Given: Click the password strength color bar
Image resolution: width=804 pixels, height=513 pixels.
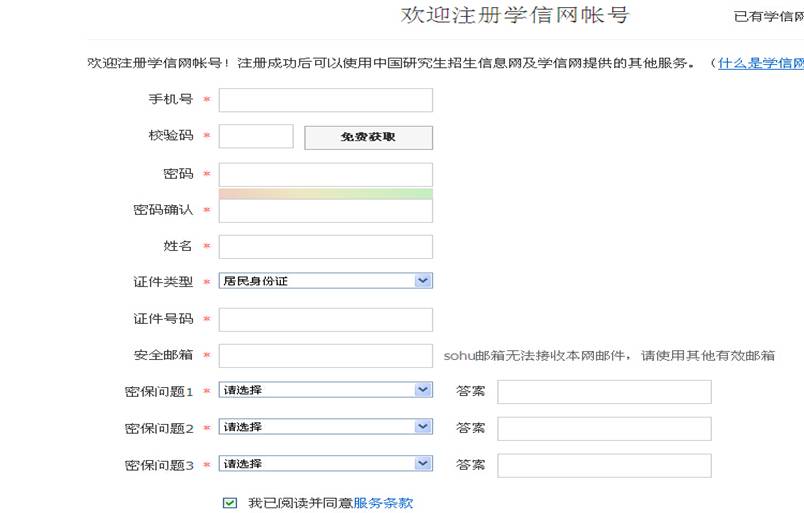Looking at the screenshot, I should click(325, 193).
